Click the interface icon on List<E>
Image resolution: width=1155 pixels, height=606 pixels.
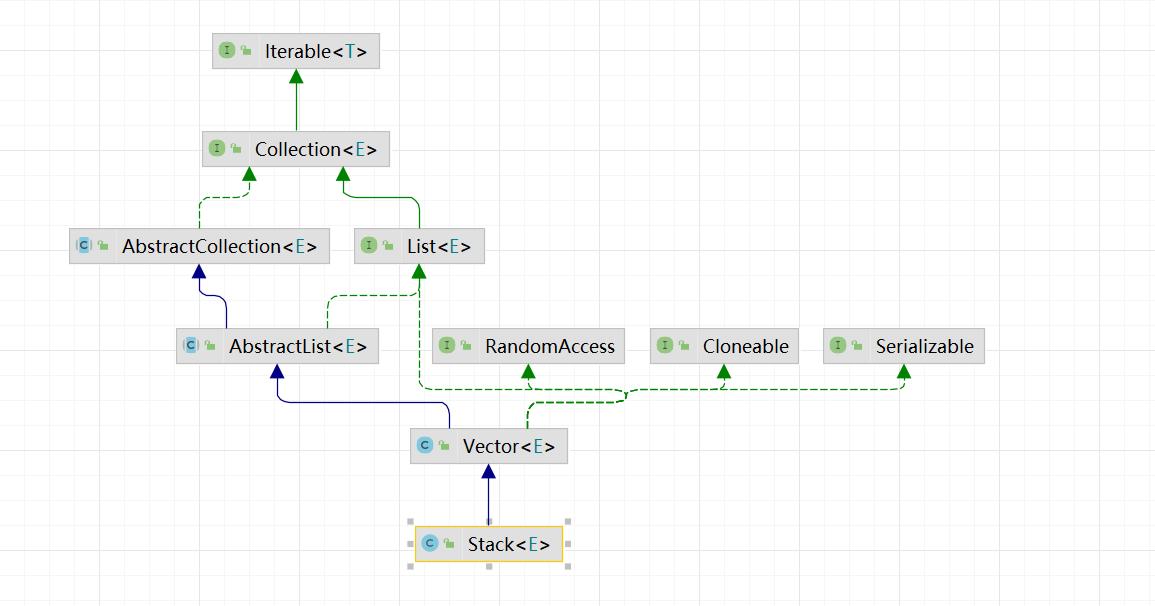(x=369, y=245)
